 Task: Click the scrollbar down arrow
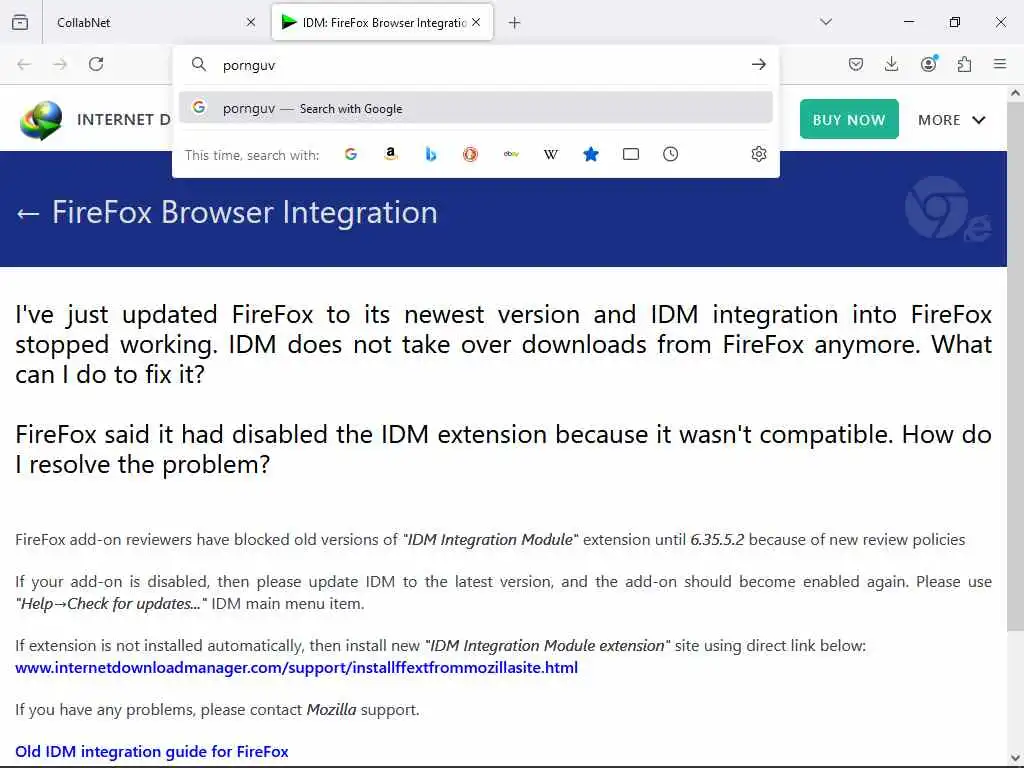coord(1015,758)
